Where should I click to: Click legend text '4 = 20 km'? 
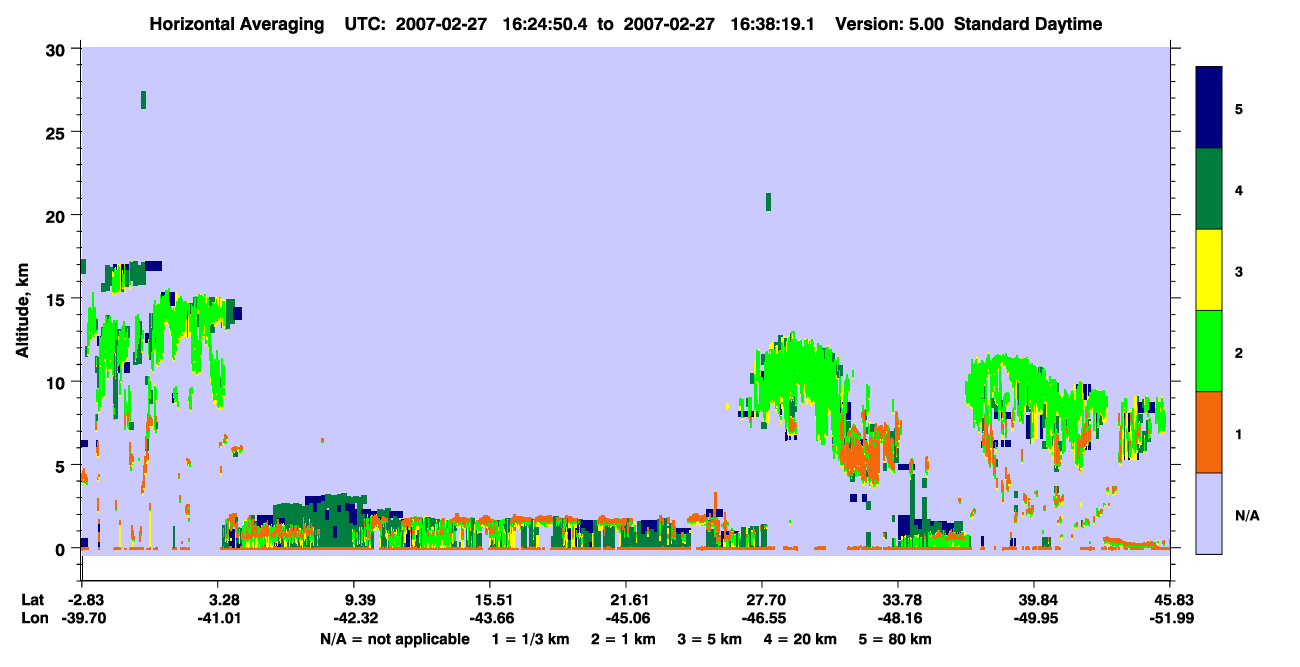(802, 639)
